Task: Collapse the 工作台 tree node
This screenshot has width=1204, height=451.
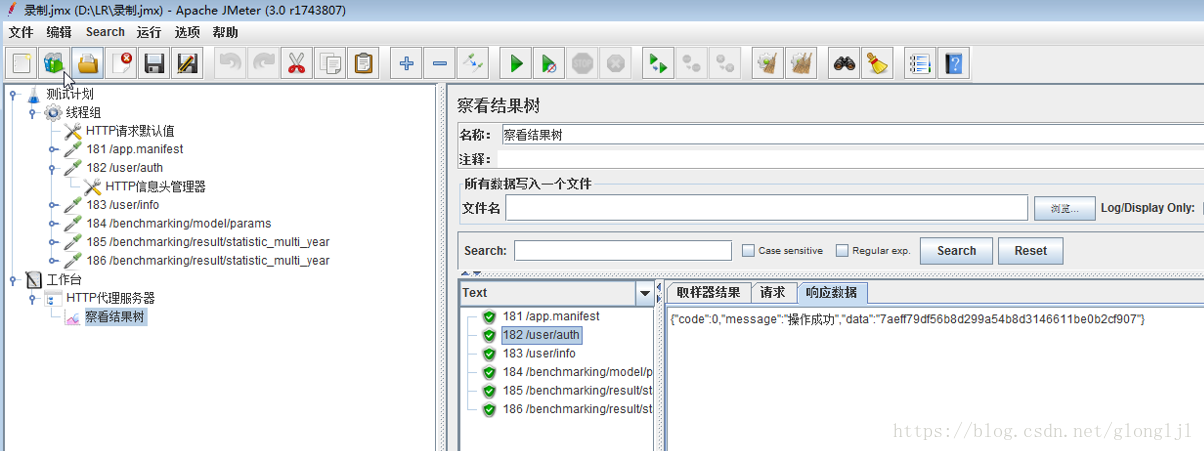Action: tap(14, 280)
